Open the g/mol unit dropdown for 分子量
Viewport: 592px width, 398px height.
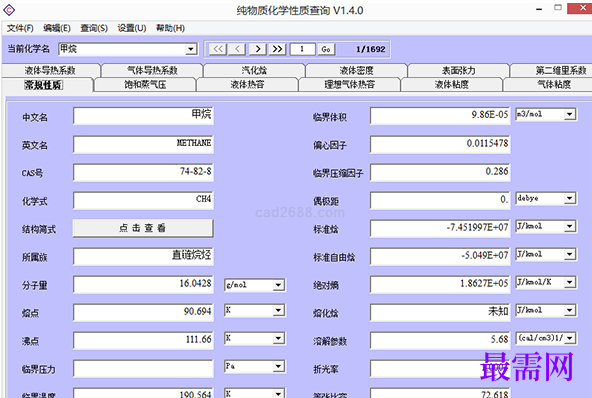click(x=278, y=285)
